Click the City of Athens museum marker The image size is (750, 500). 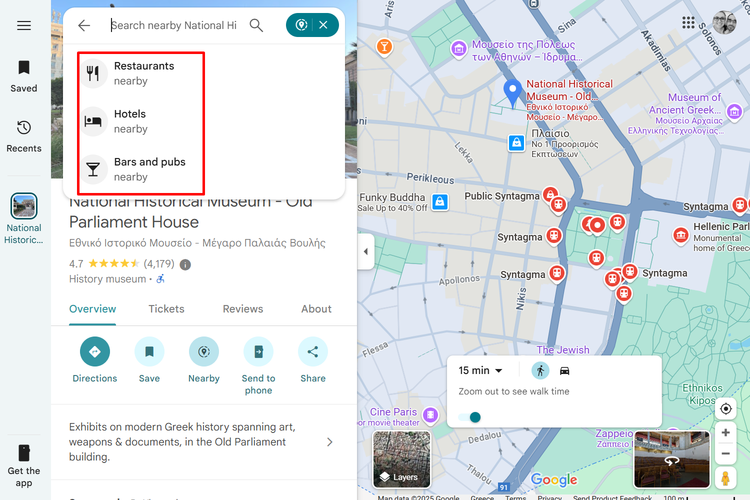(459, 48)
